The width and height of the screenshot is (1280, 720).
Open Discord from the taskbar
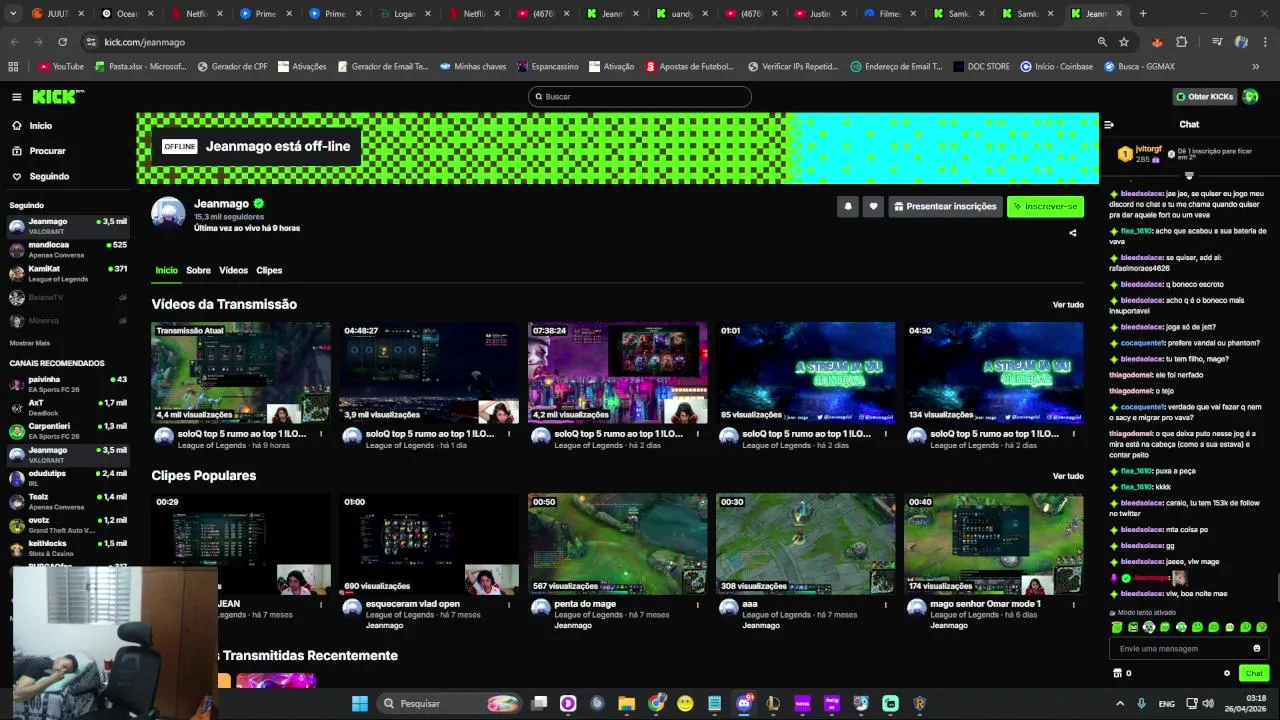pyautogui.click(x=744, y=703)
